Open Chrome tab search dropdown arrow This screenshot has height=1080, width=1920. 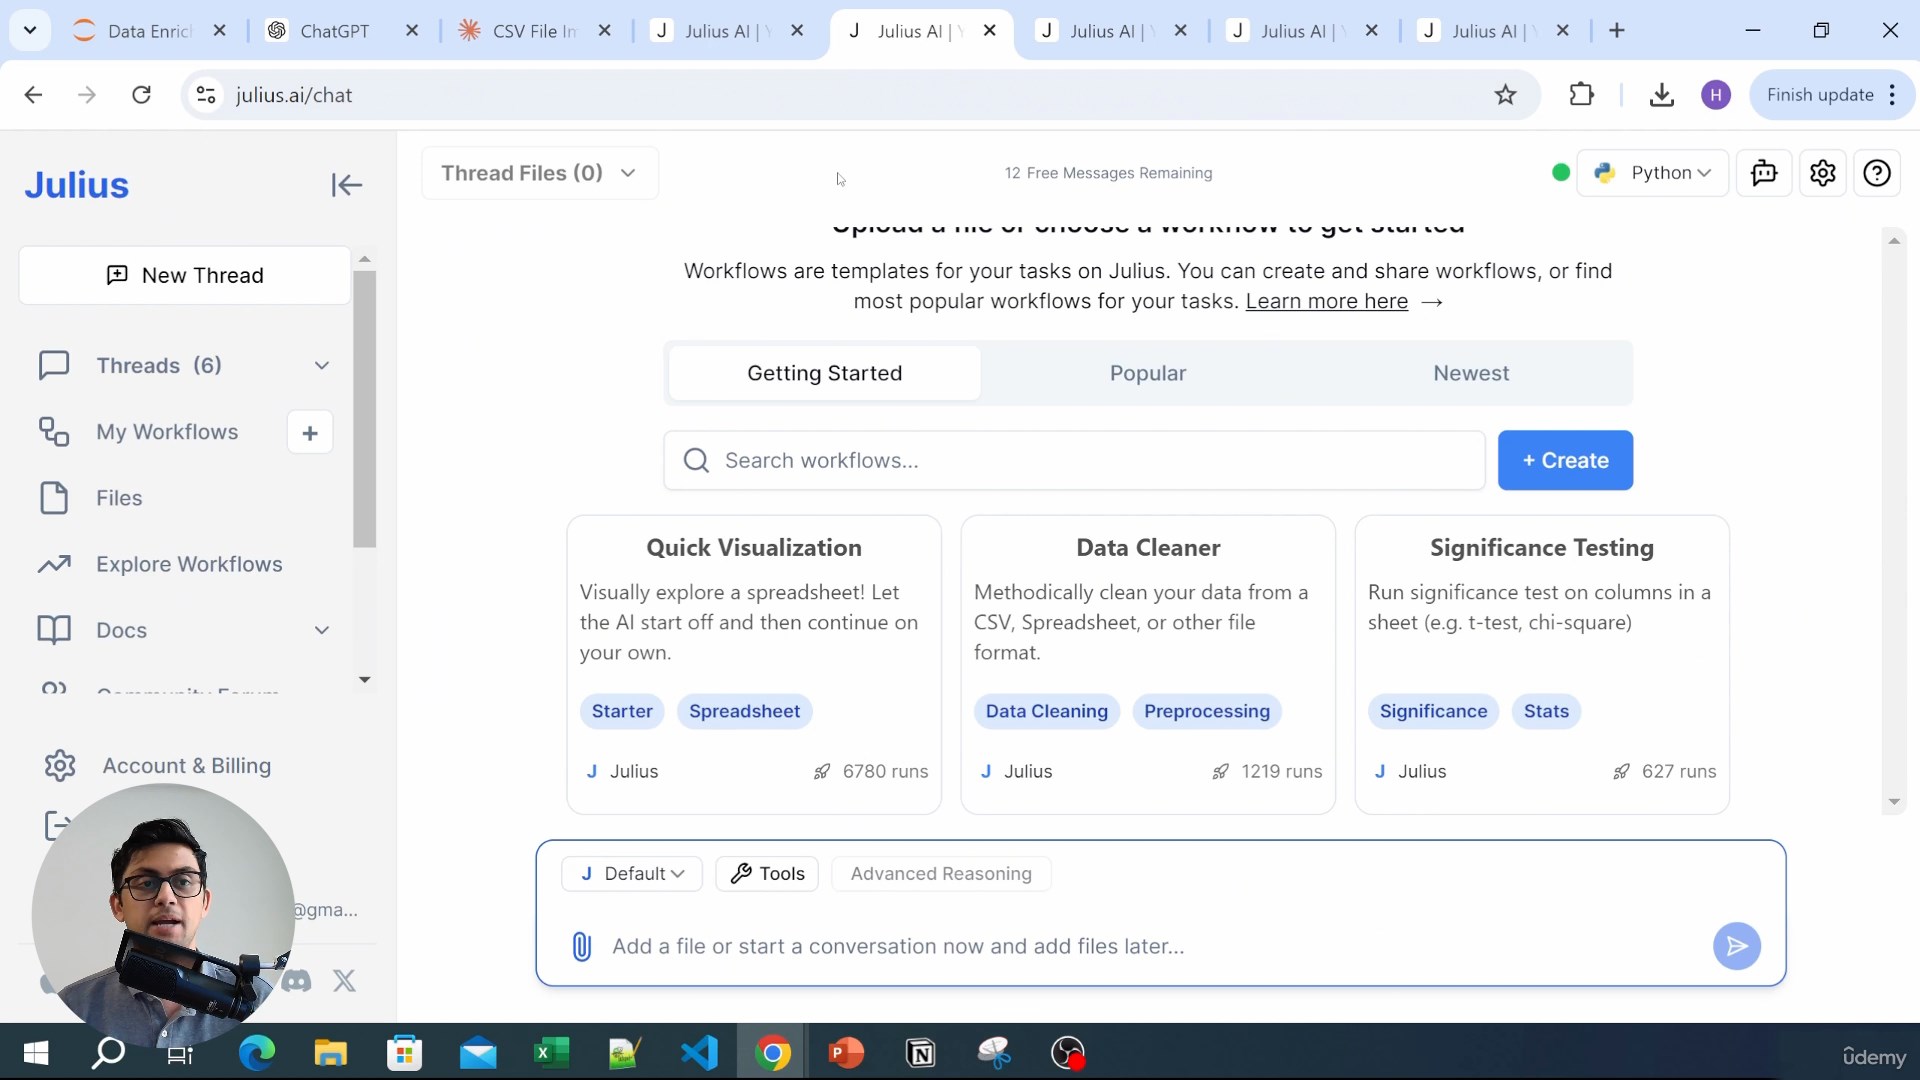(x=30, y=30)
